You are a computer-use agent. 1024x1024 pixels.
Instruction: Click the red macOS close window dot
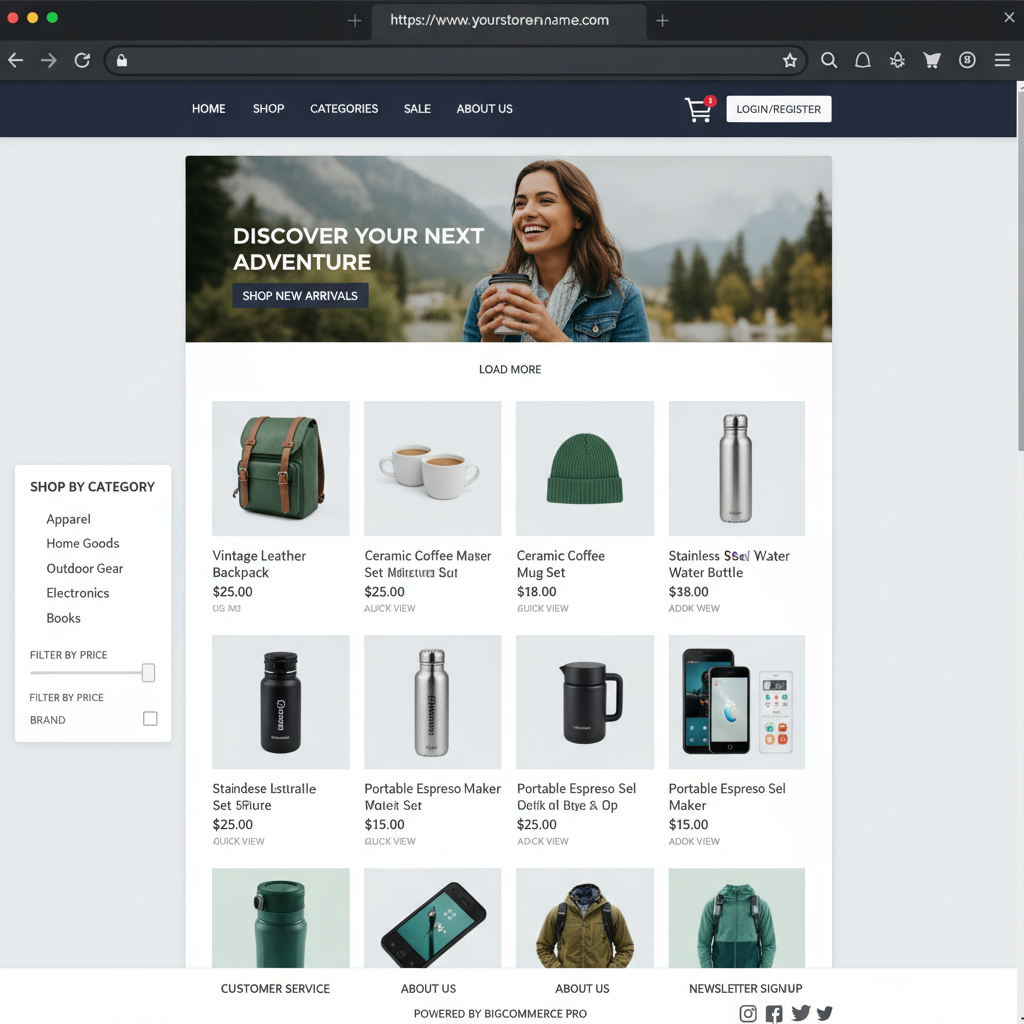click(x=12, y=18)
